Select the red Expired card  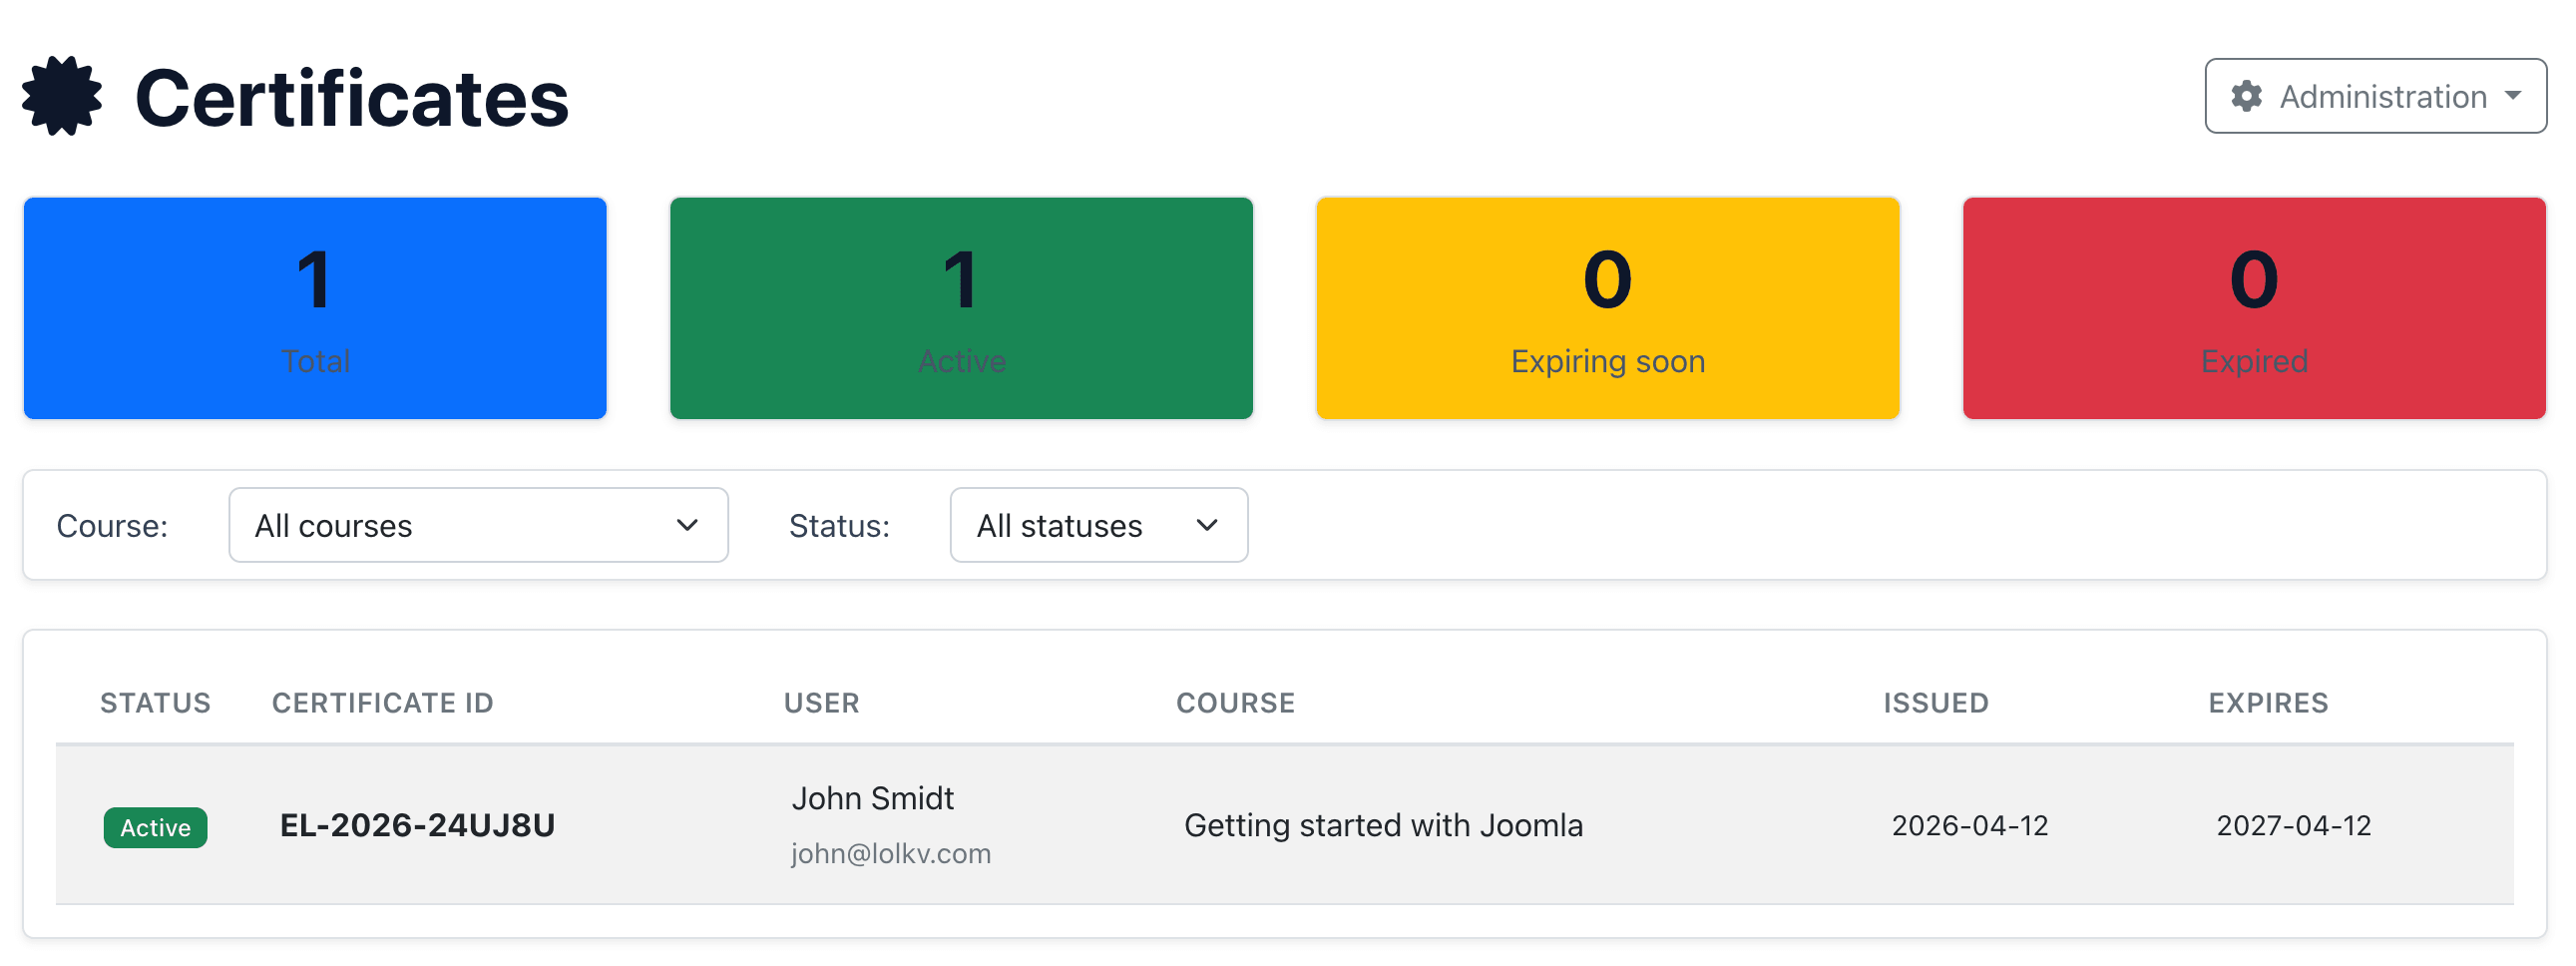pyautogui.click(x=2254, y=308)
